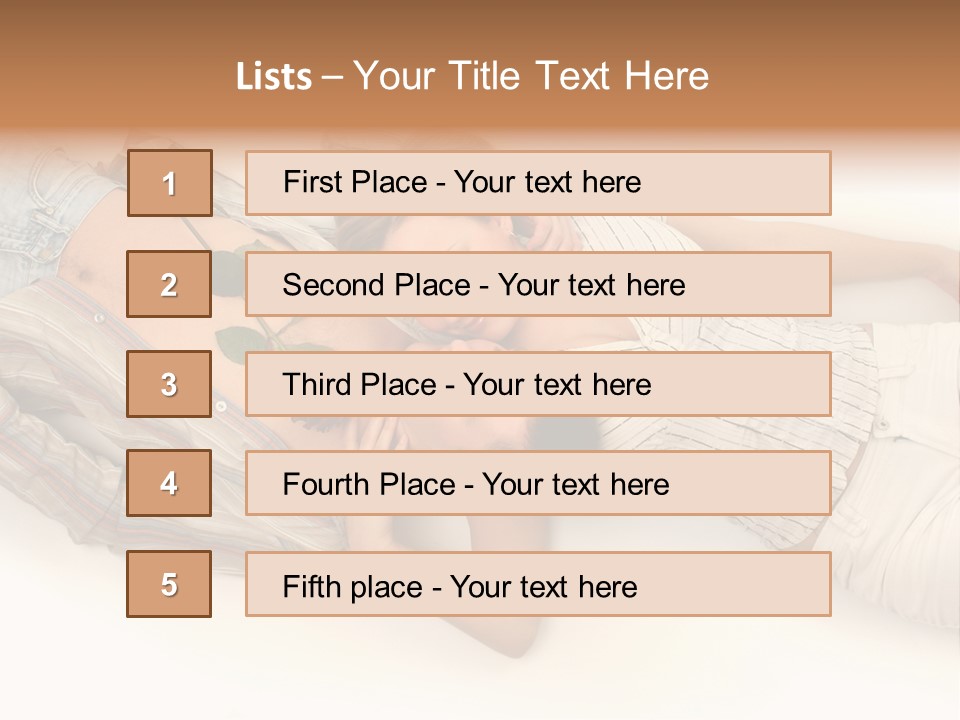Image resolution: width=960 pixels, height=720 pixels.
Task: Click the word 'Fifth' in the last bar
Action: coord(312,586)
